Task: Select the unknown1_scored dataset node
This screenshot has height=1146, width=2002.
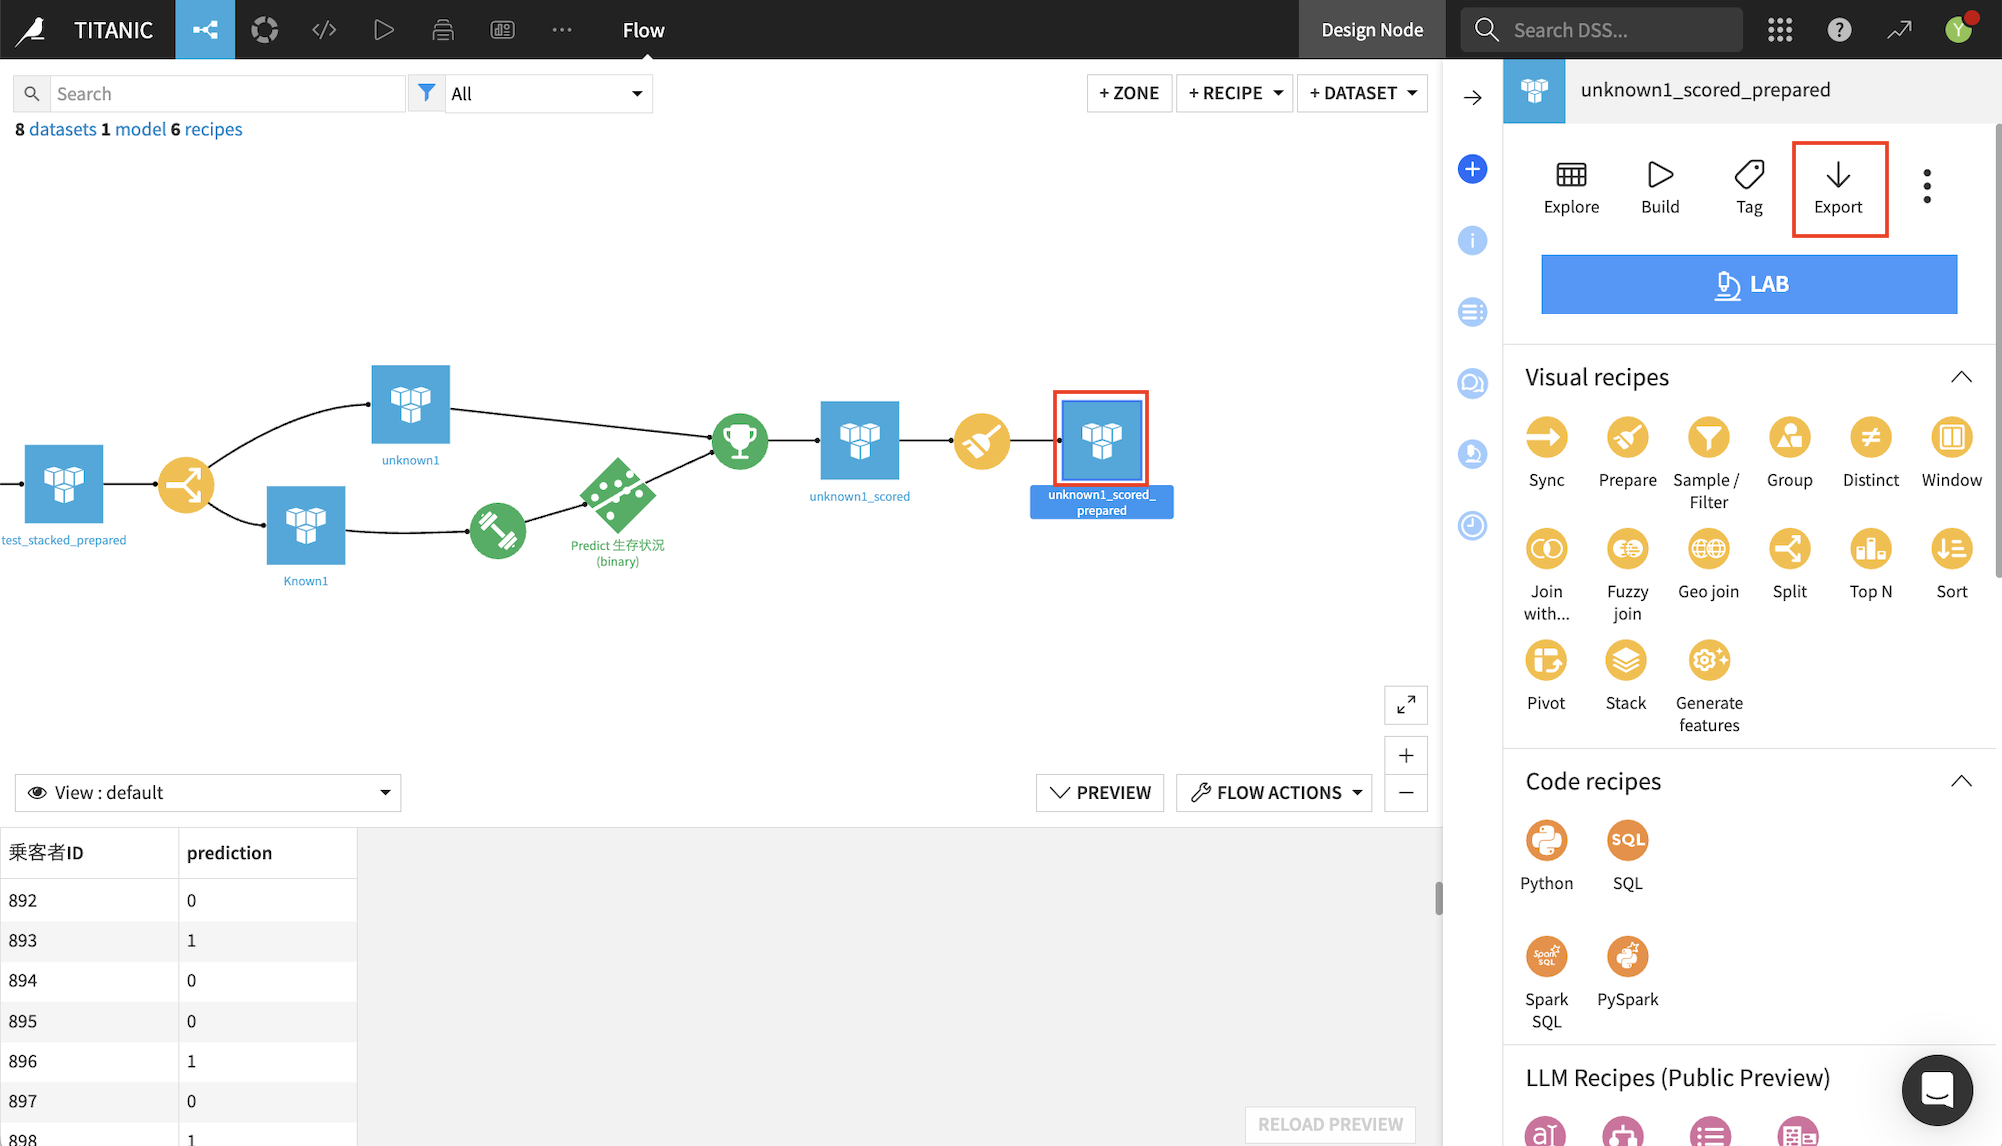Action: click(x=859, y=440)
